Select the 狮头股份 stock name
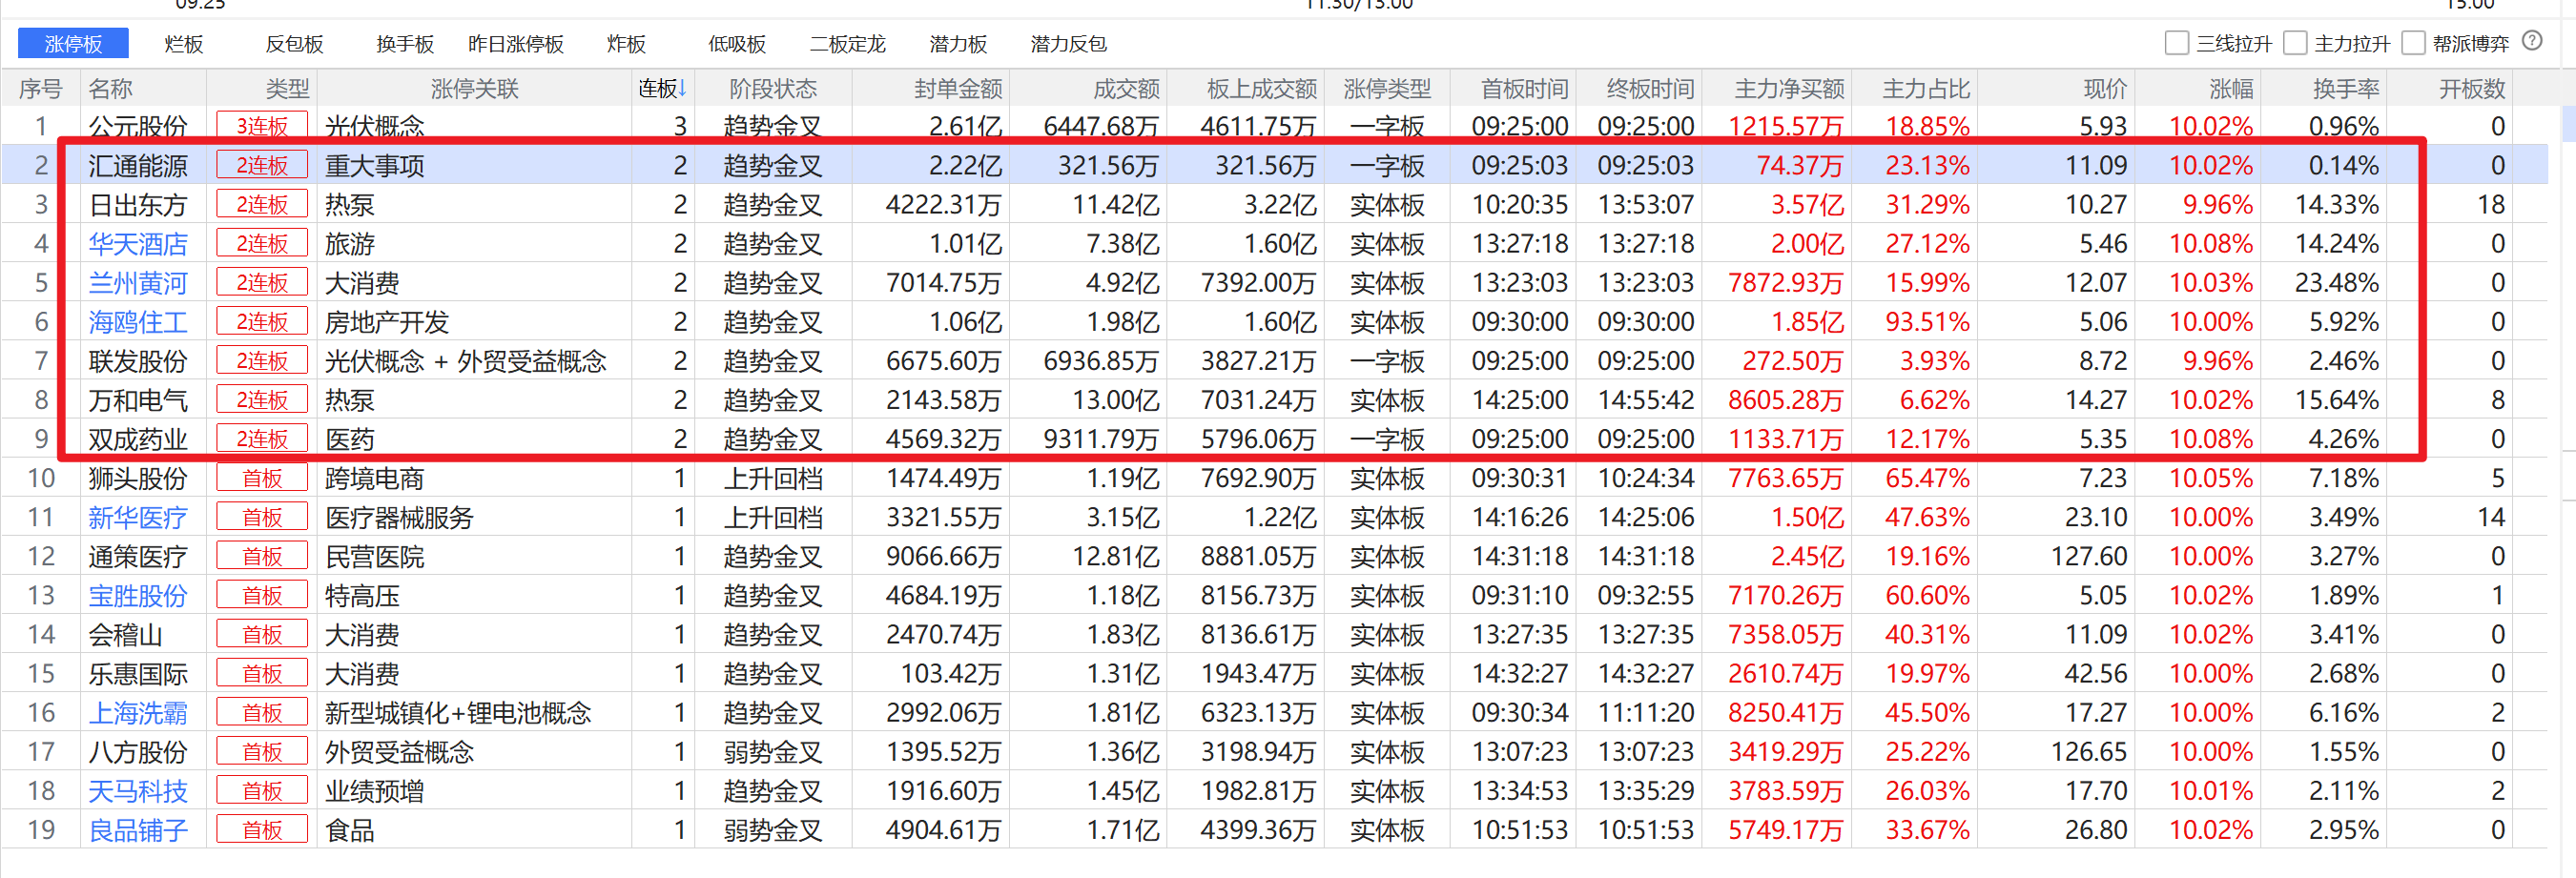2576x878 pixels. click(x=138, y=478)
